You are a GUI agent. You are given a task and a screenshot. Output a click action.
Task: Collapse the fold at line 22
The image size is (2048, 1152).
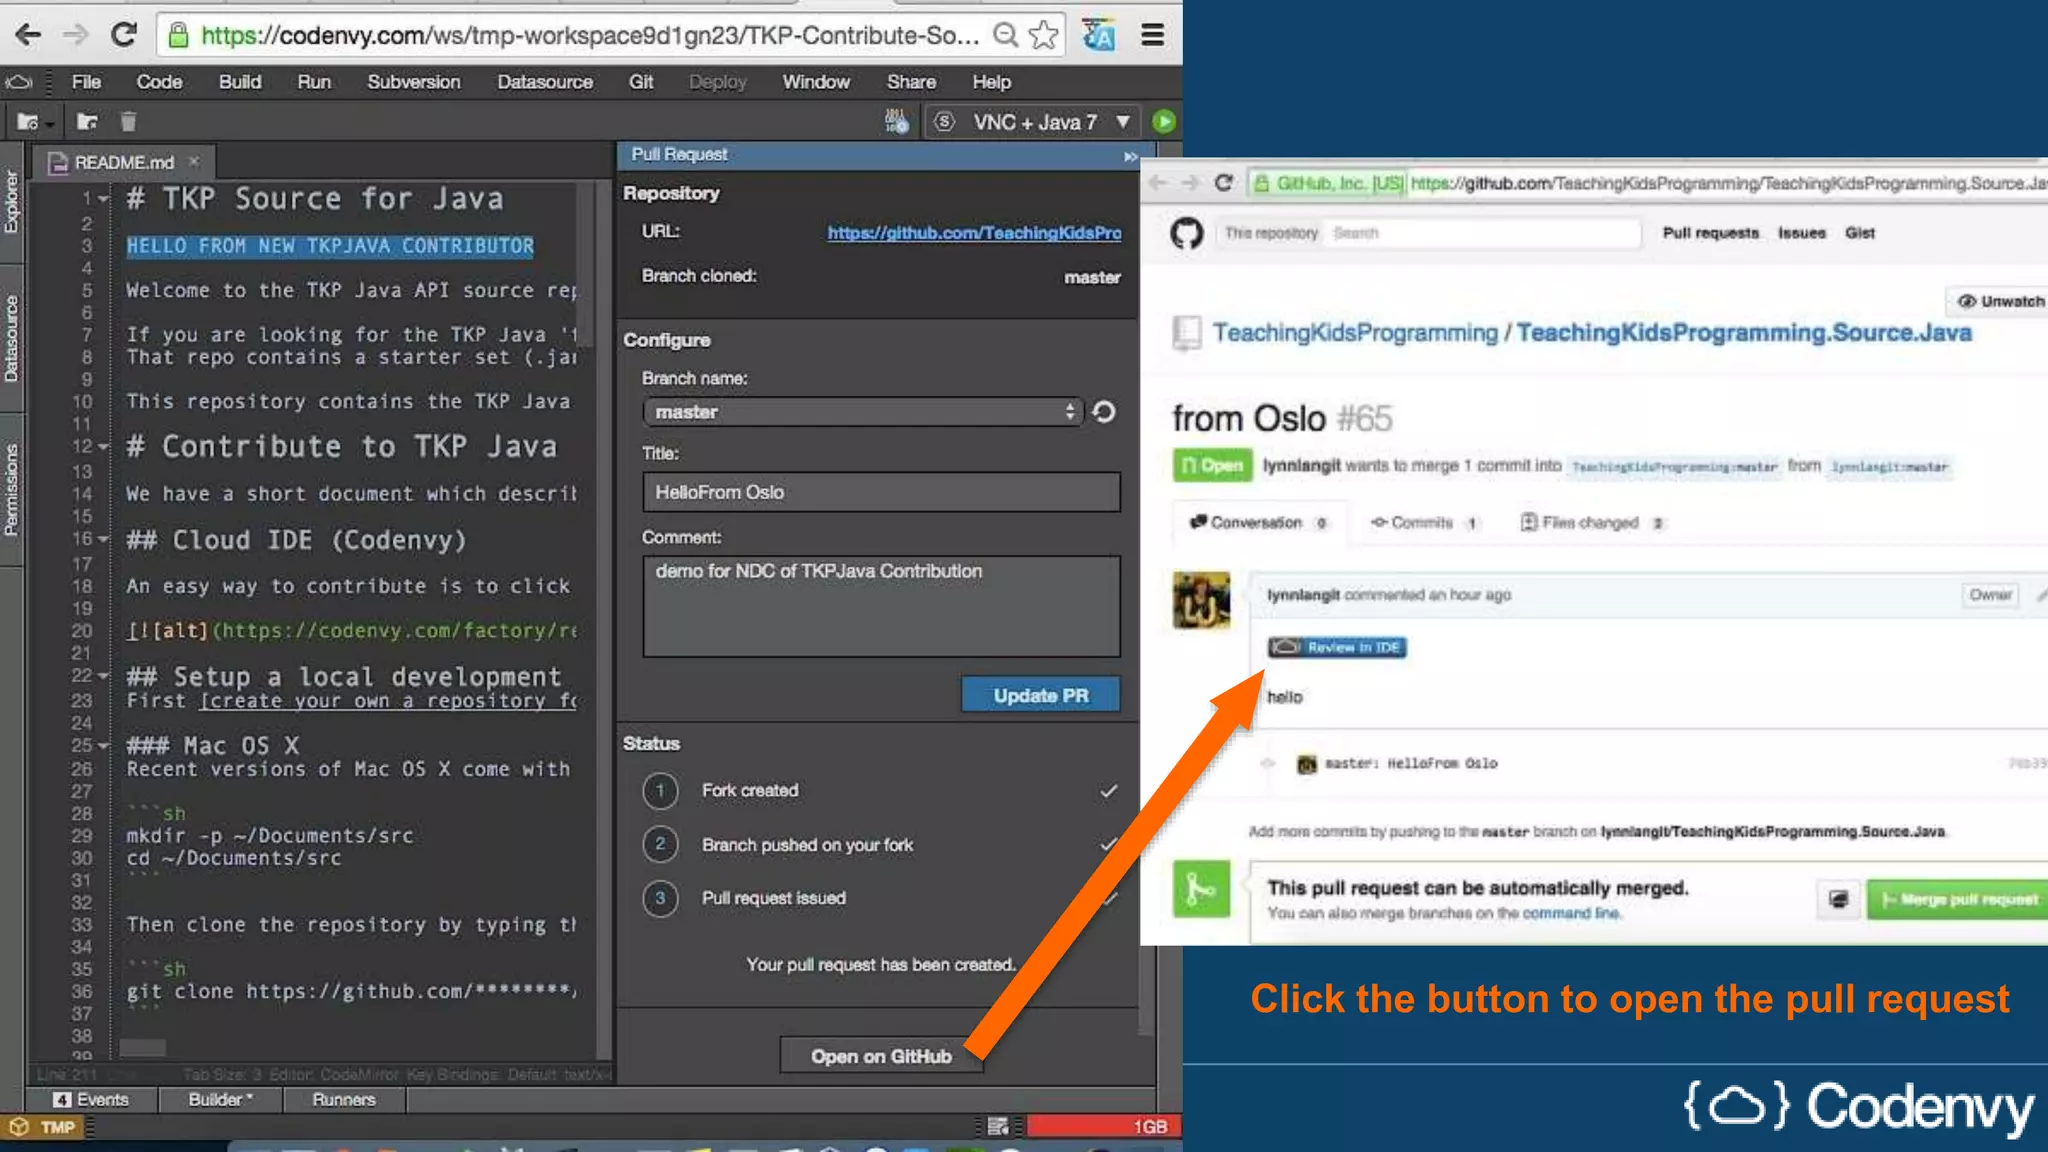103,676
